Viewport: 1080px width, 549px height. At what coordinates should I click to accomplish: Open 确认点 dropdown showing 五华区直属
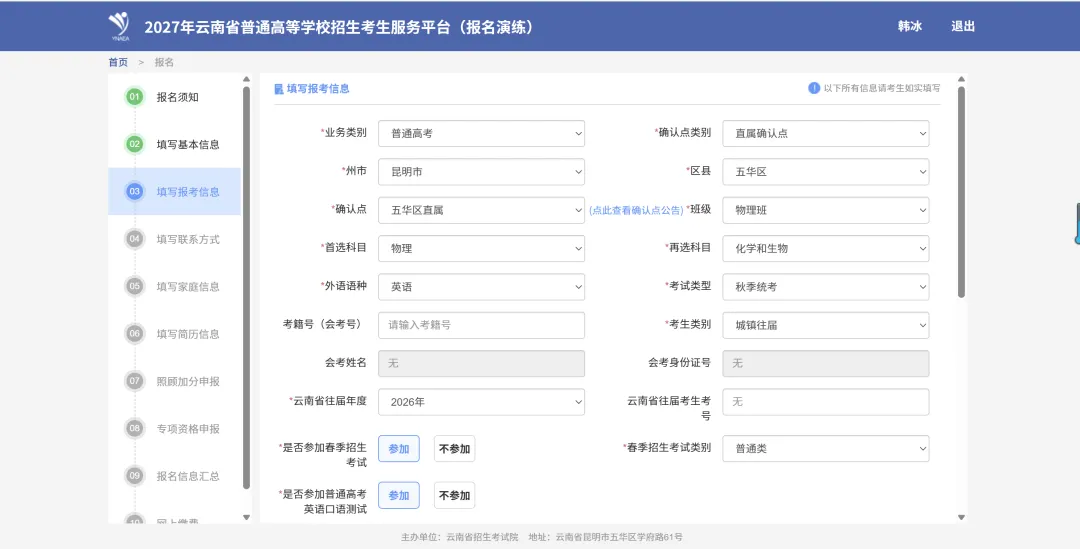(x=481, y=210)
